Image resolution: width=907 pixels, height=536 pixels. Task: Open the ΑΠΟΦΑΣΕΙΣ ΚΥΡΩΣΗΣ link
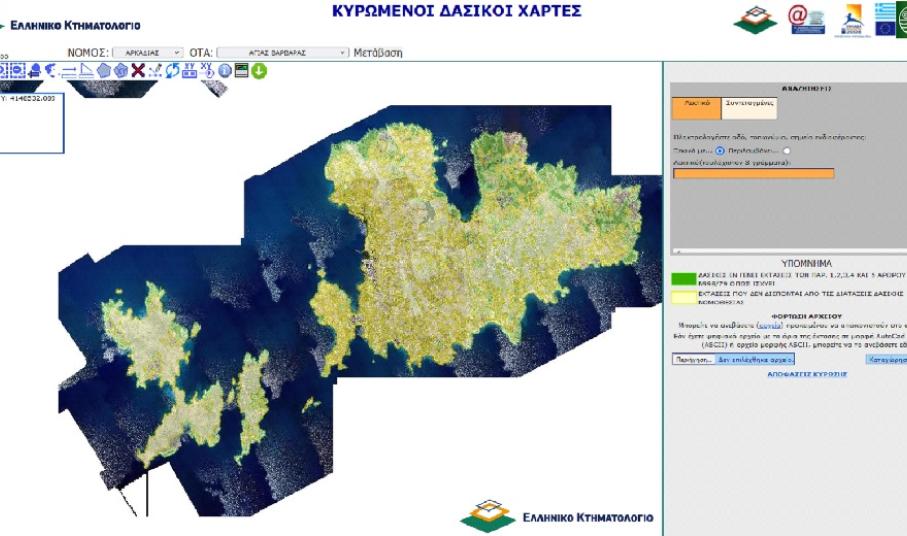click(x=806, y=373)
